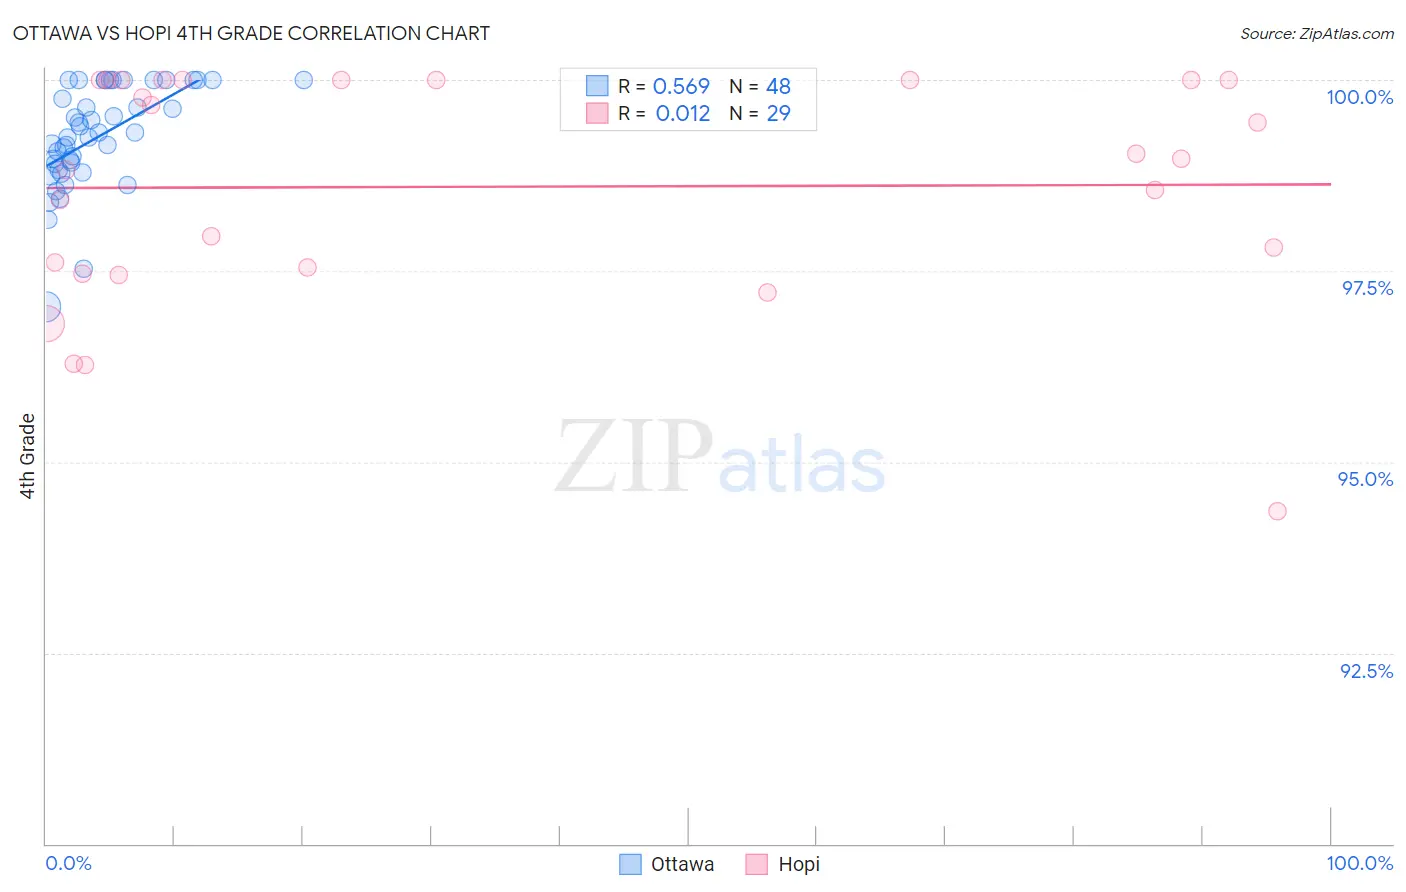The image size is (1406, 892).
Task: Click the N = 29 value in legend
Action: 760,113
